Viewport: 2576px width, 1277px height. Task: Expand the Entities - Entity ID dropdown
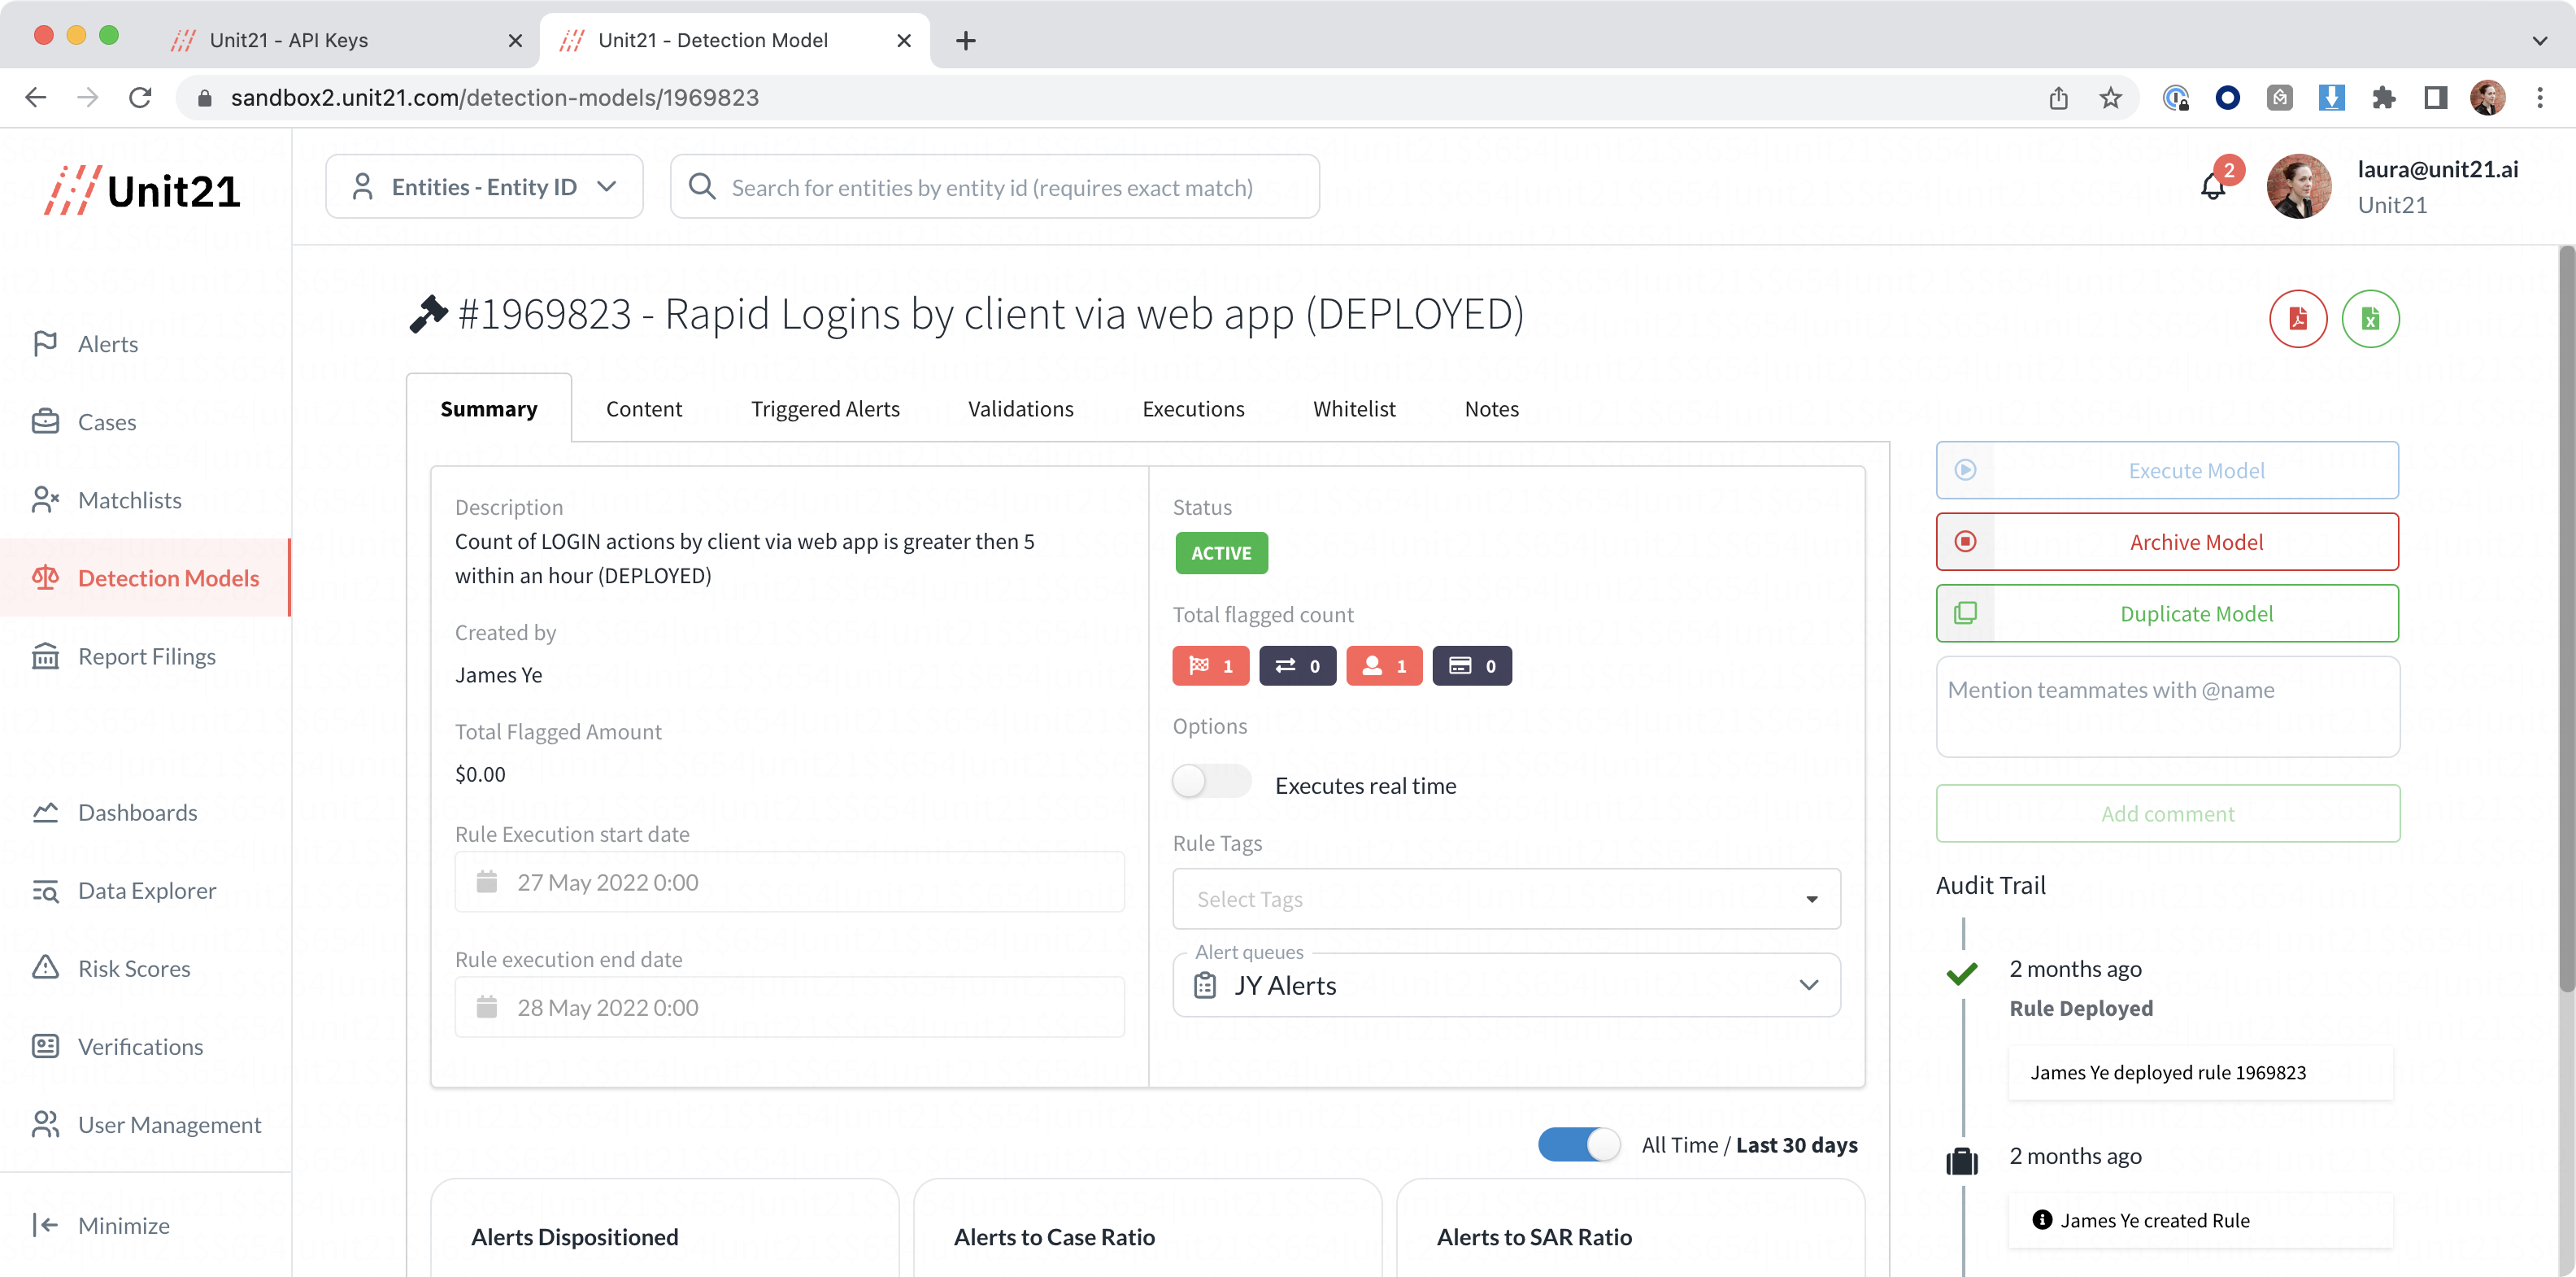(484, 187)
